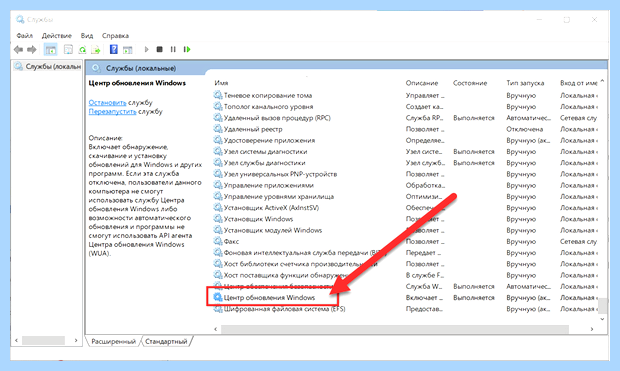
Task: Click the Export list toolbar icon
Action: [x=96, y=50]
